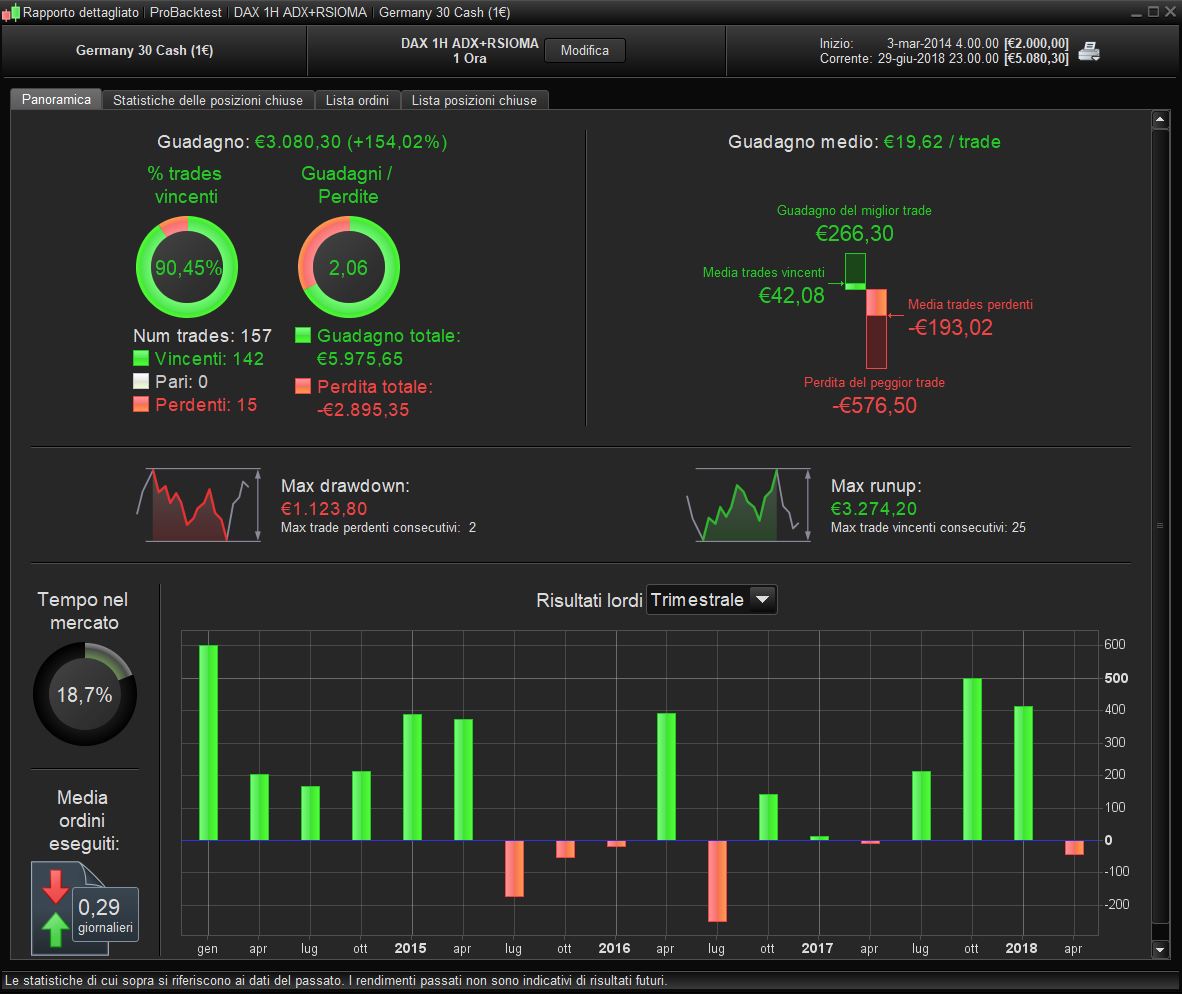Click the winning trades percentage donut chart
Screen dimensions: 1182x994
(187, 267)
